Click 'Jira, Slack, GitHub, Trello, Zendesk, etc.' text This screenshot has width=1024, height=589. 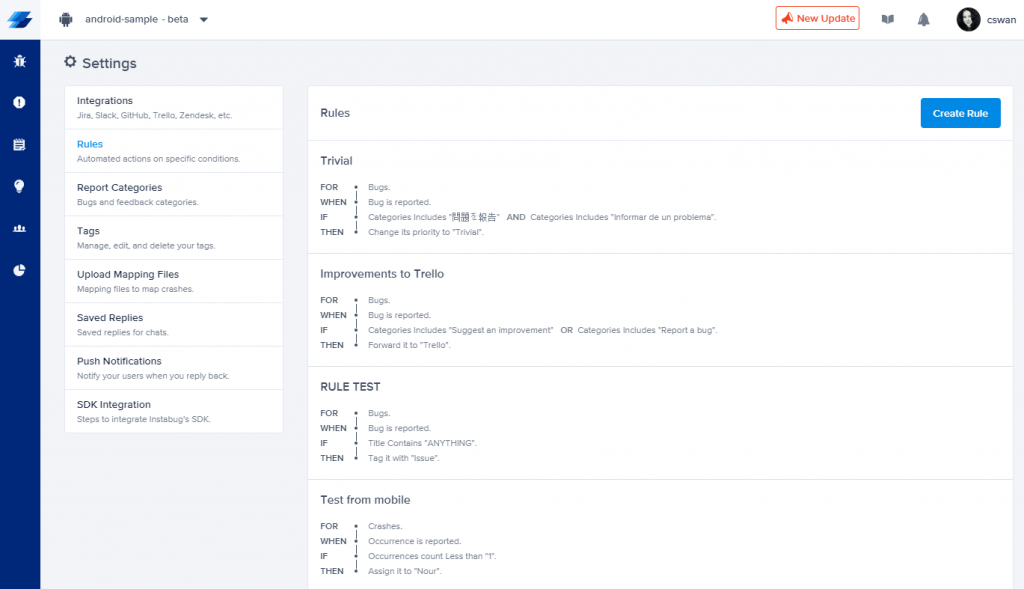point(155,115)
